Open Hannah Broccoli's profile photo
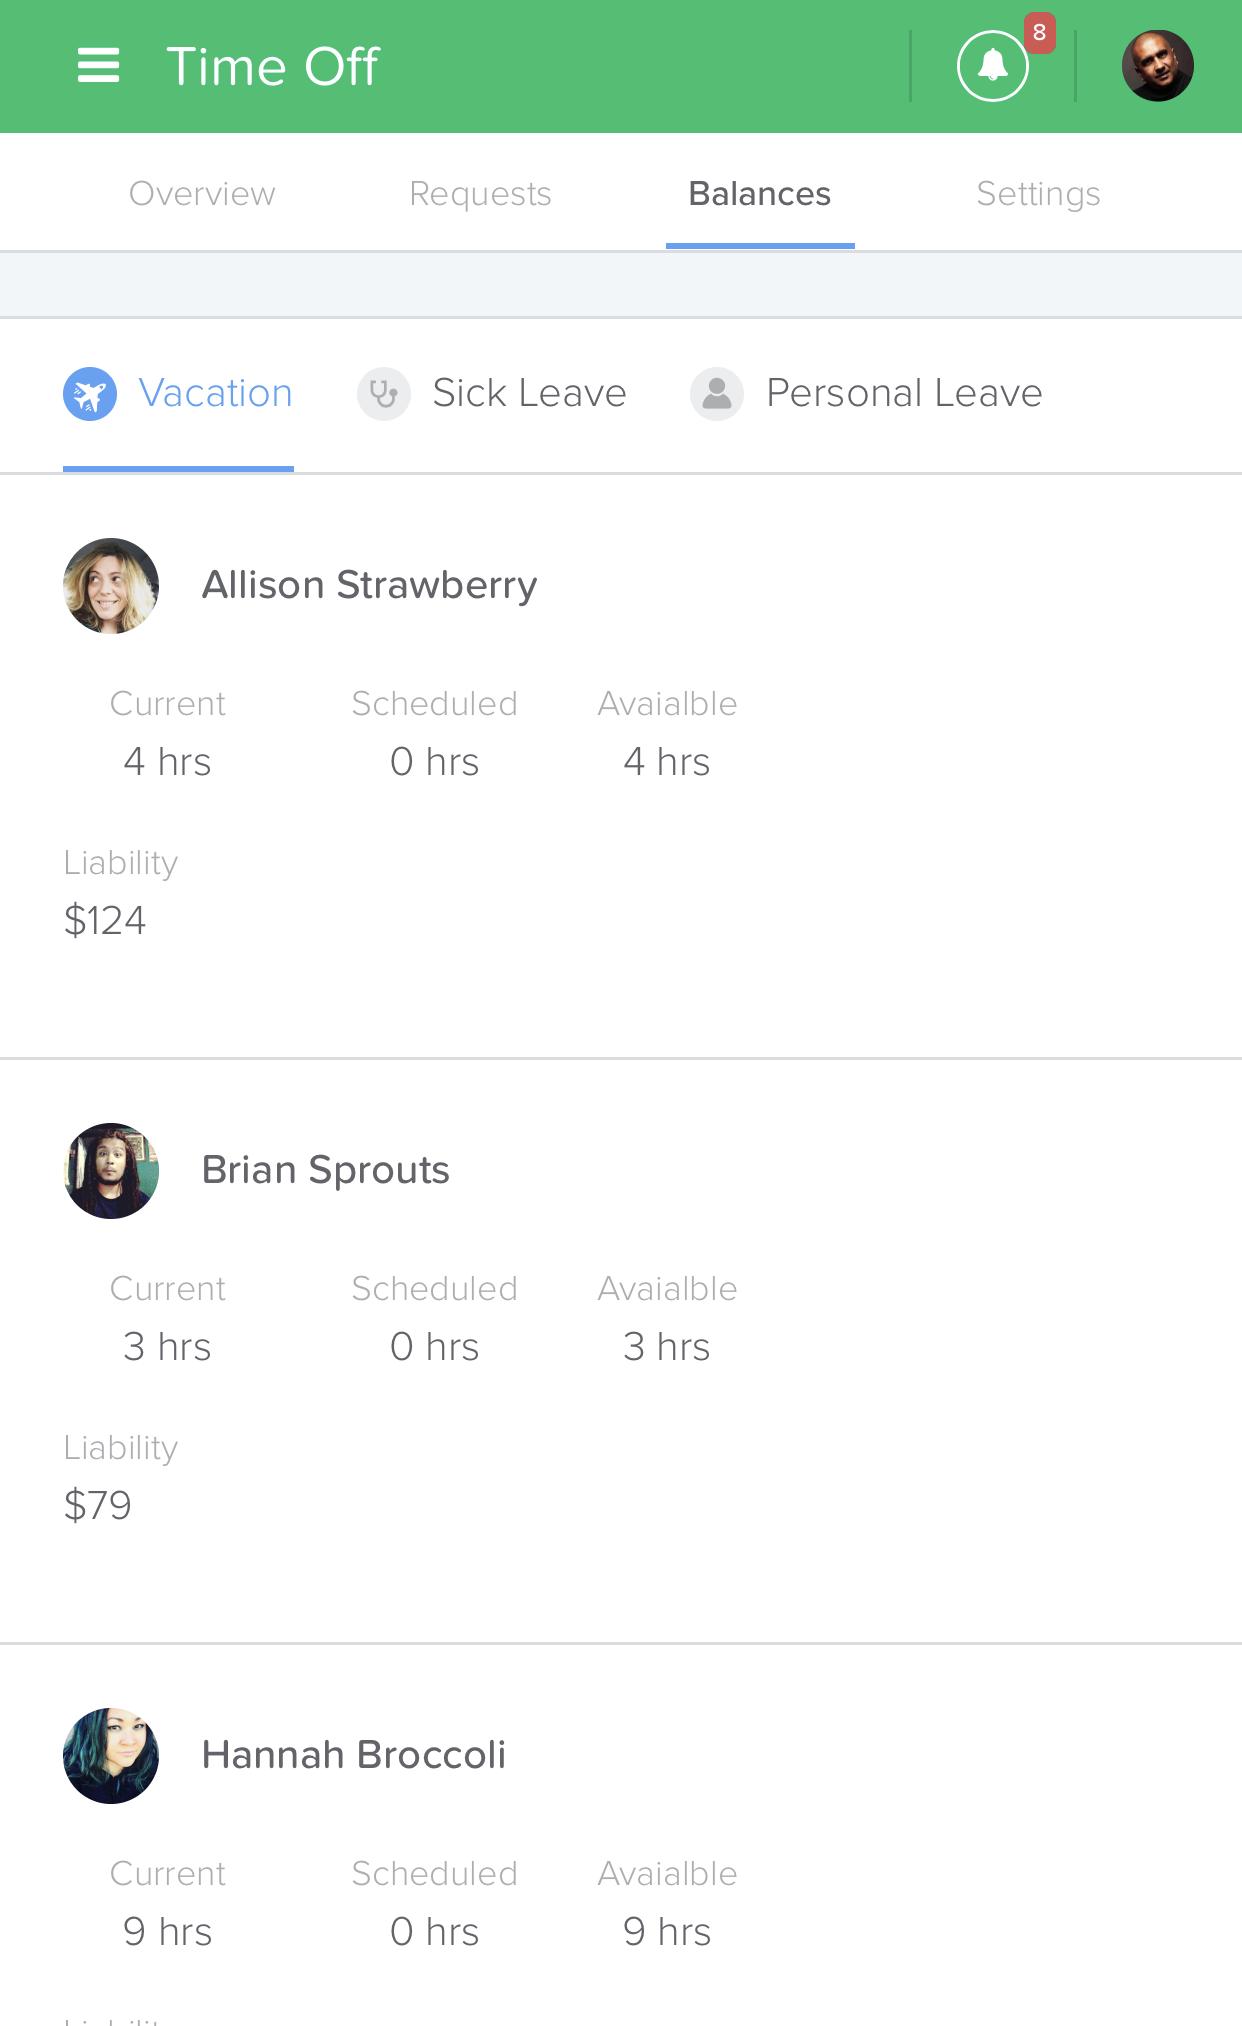1242x2026 pixels. [111, 1756]
